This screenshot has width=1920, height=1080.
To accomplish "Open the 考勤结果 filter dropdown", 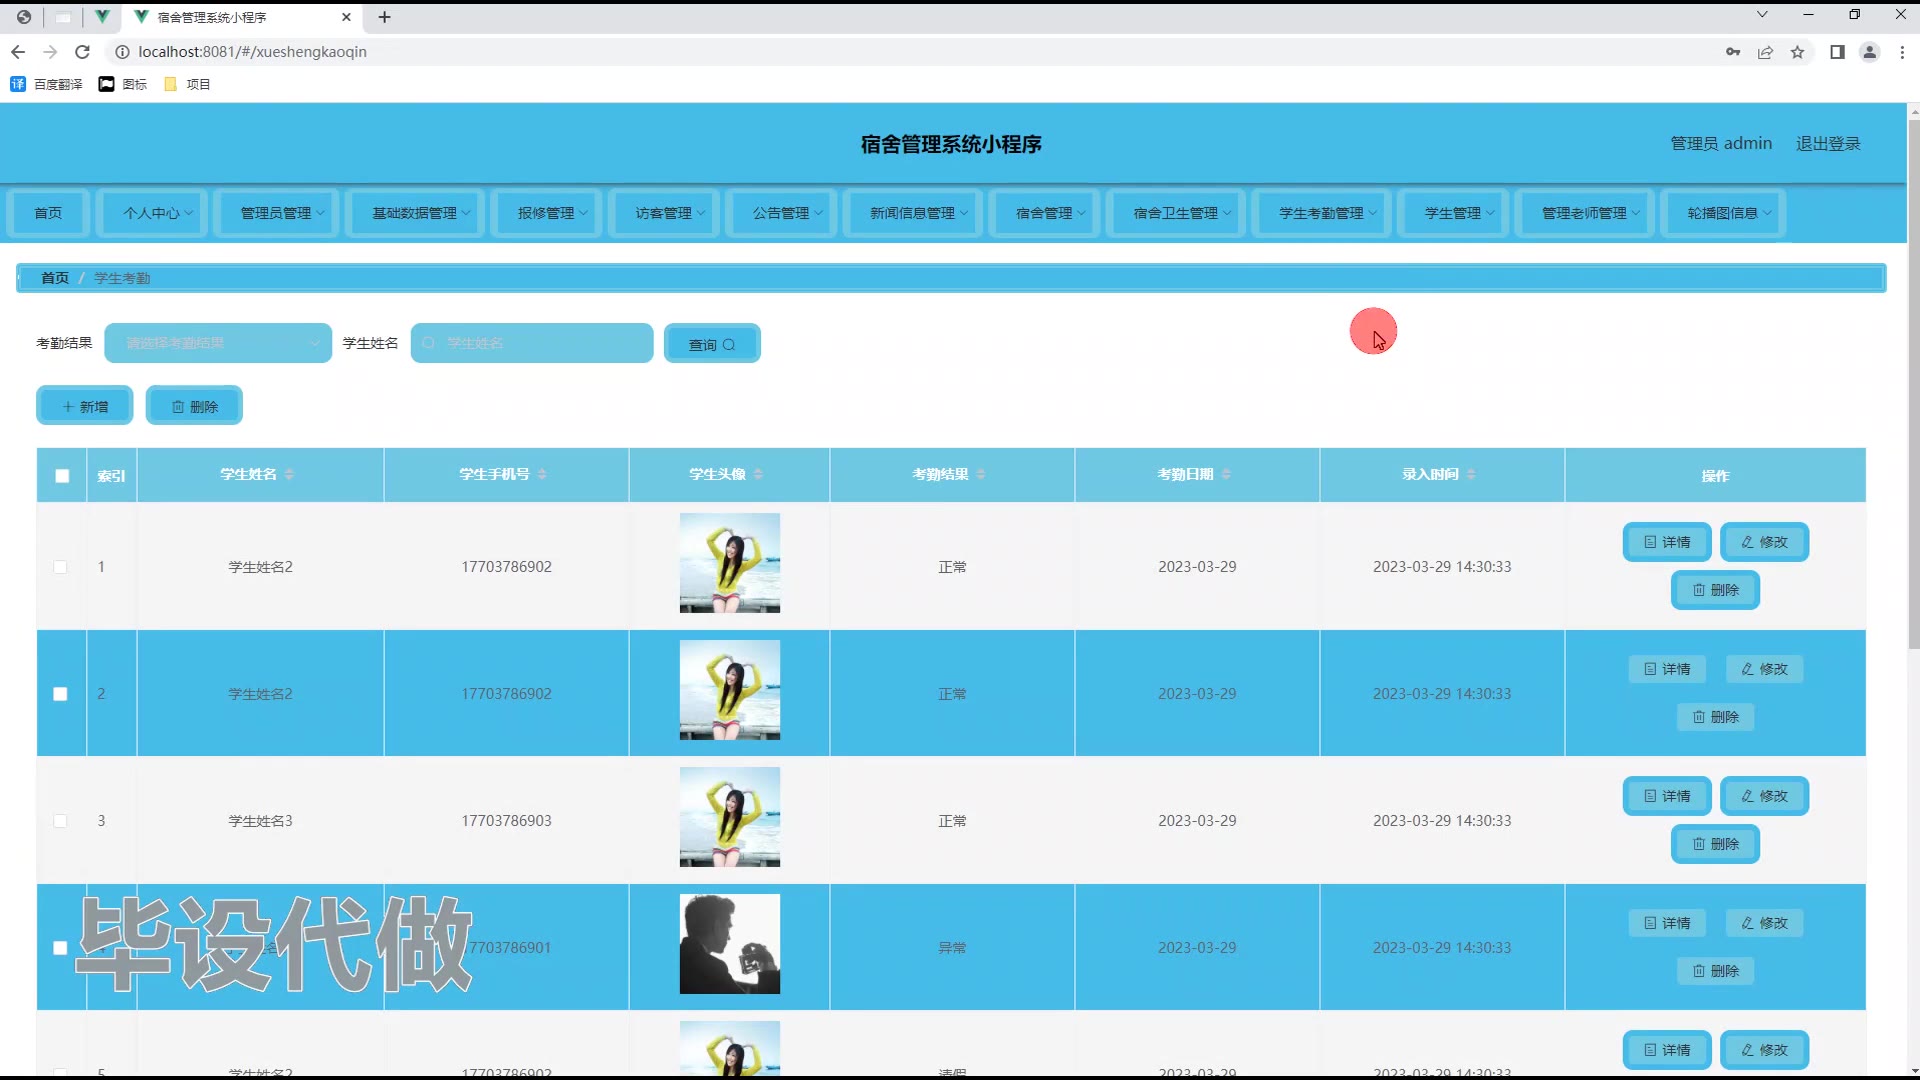I will click(x=218, y=343).
